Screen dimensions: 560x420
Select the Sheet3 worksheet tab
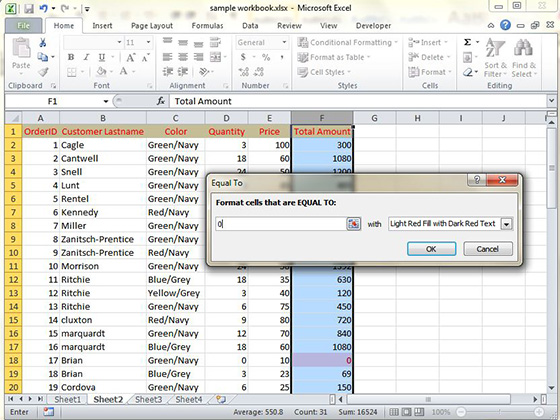(148, 399)
